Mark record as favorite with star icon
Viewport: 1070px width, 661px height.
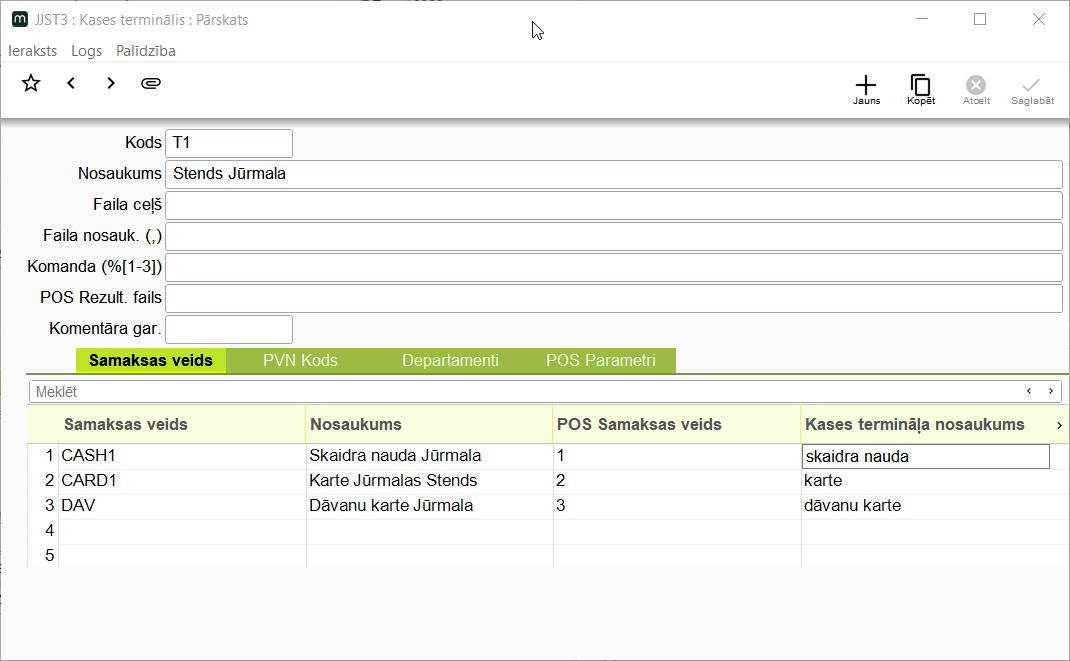coord(31,83)
